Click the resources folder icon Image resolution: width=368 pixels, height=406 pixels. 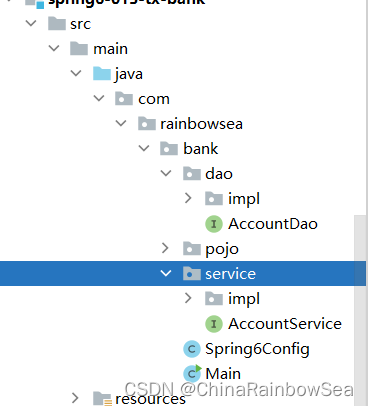102,398
